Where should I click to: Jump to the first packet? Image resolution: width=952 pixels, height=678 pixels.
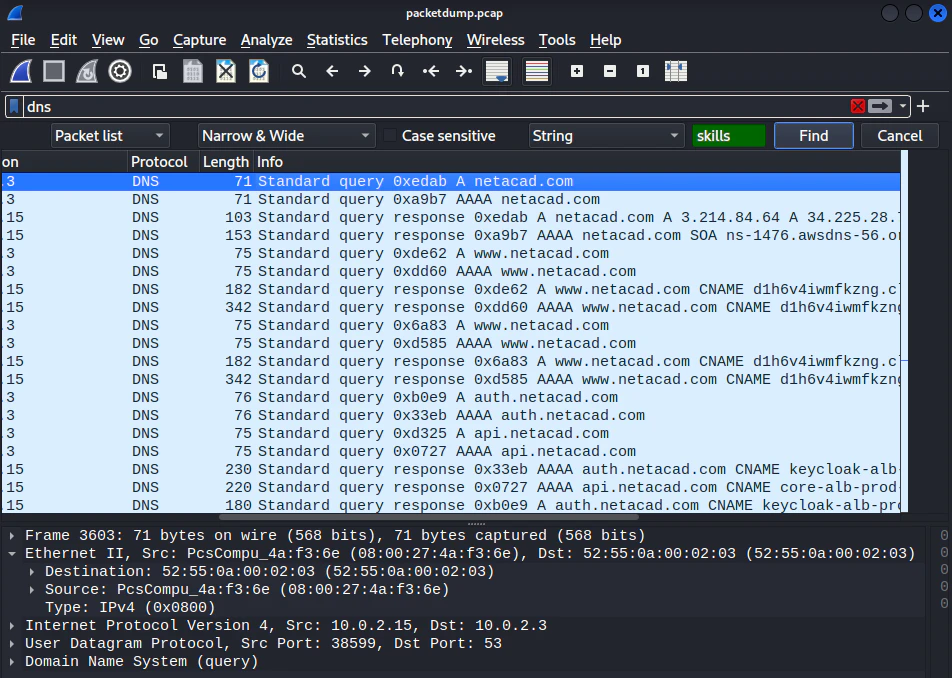[x=430, y=72]
